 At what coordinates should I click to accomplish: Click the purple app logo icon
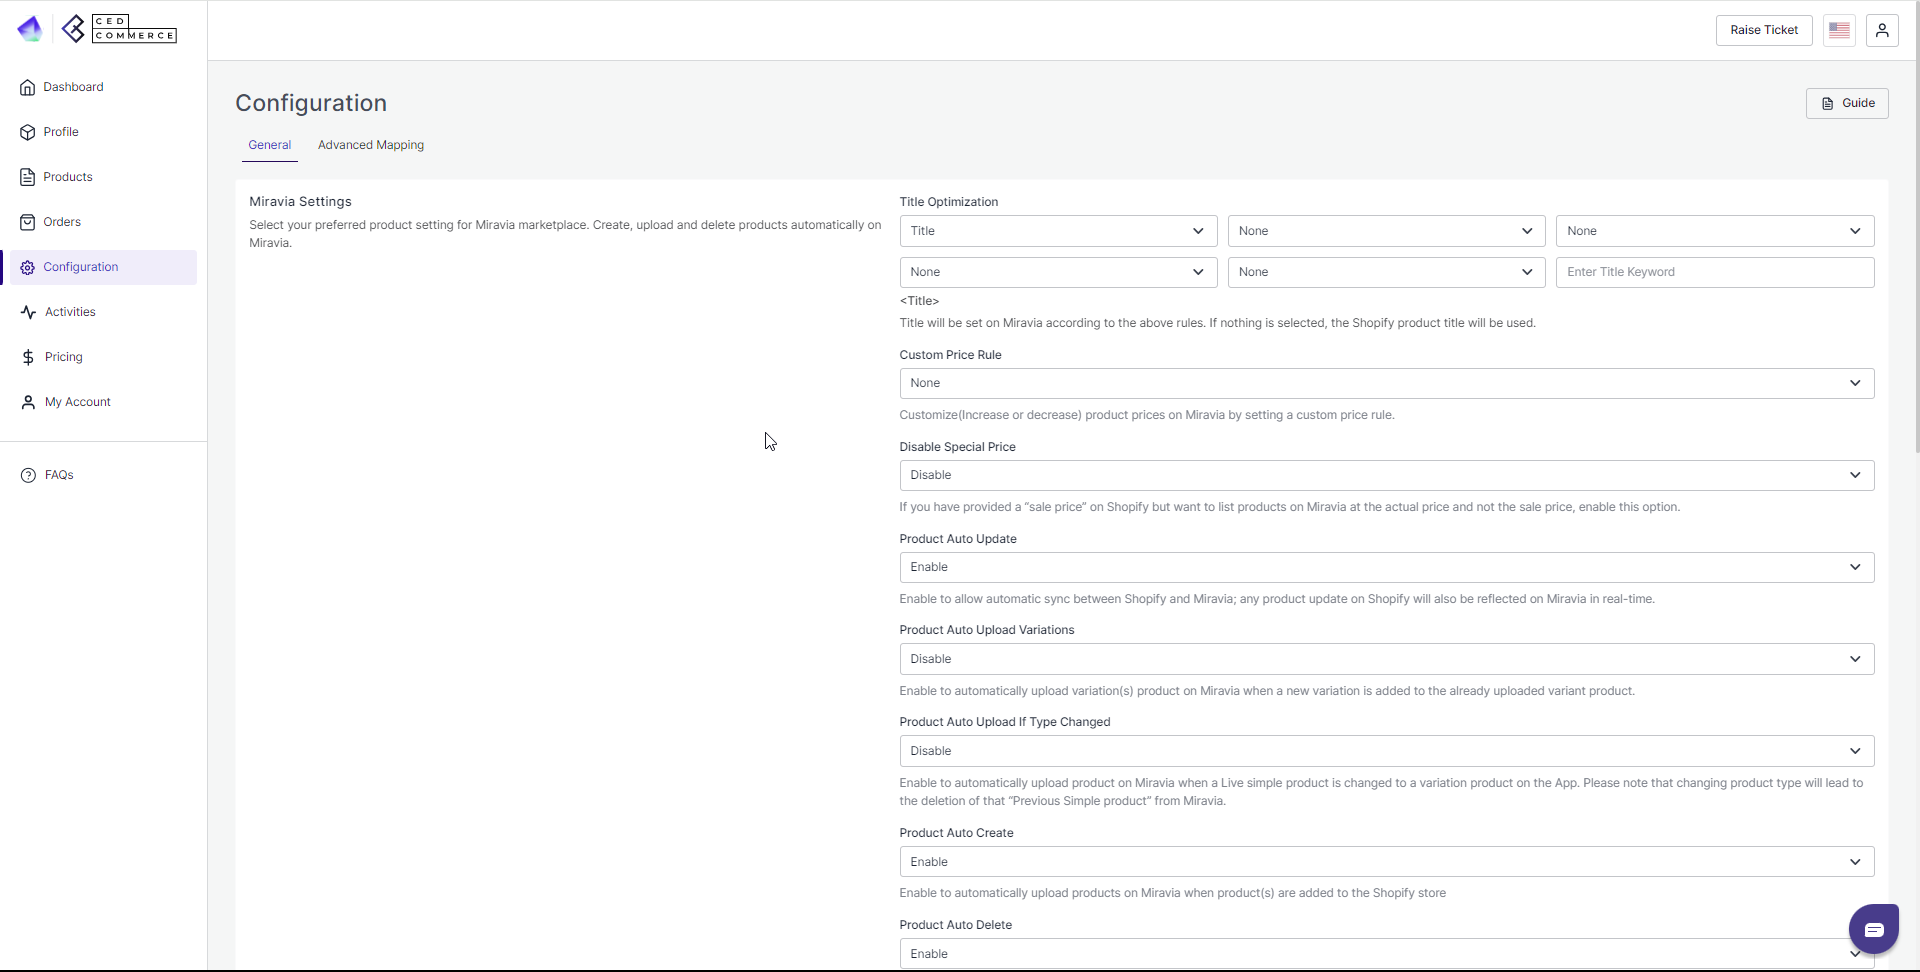[30, 29]
